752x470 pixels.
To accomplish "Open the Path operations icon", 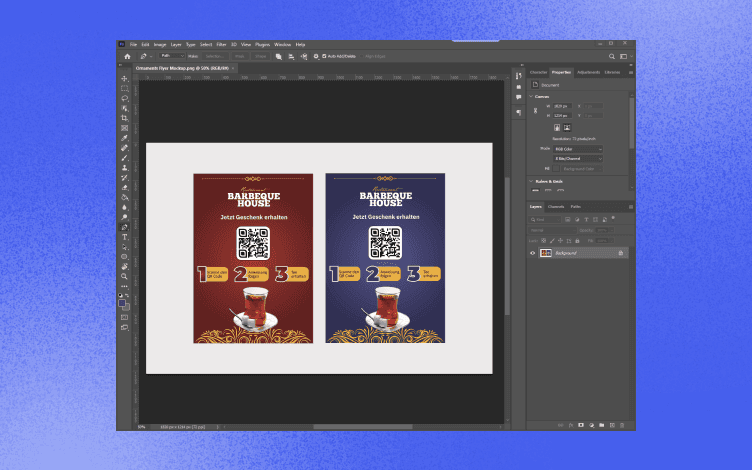I will coord(279,56).
